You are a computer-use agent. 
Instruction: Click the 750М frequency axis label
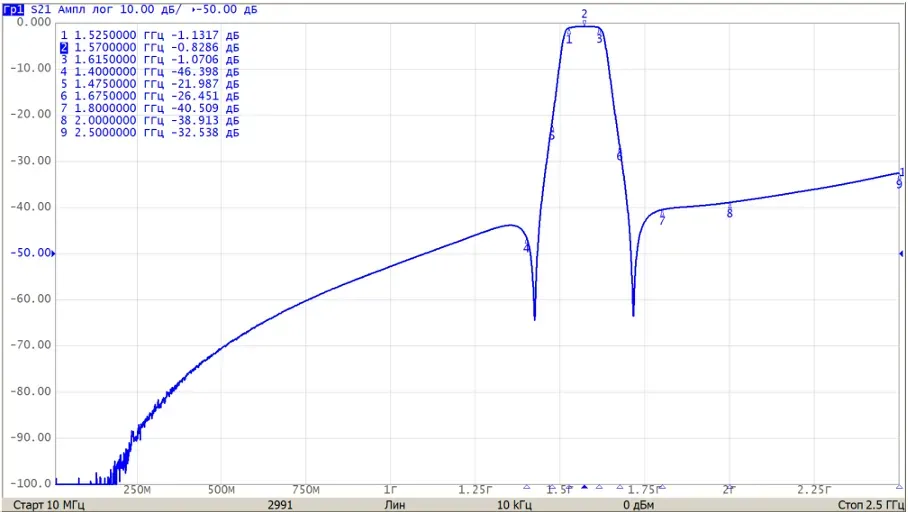coord(306,490)
